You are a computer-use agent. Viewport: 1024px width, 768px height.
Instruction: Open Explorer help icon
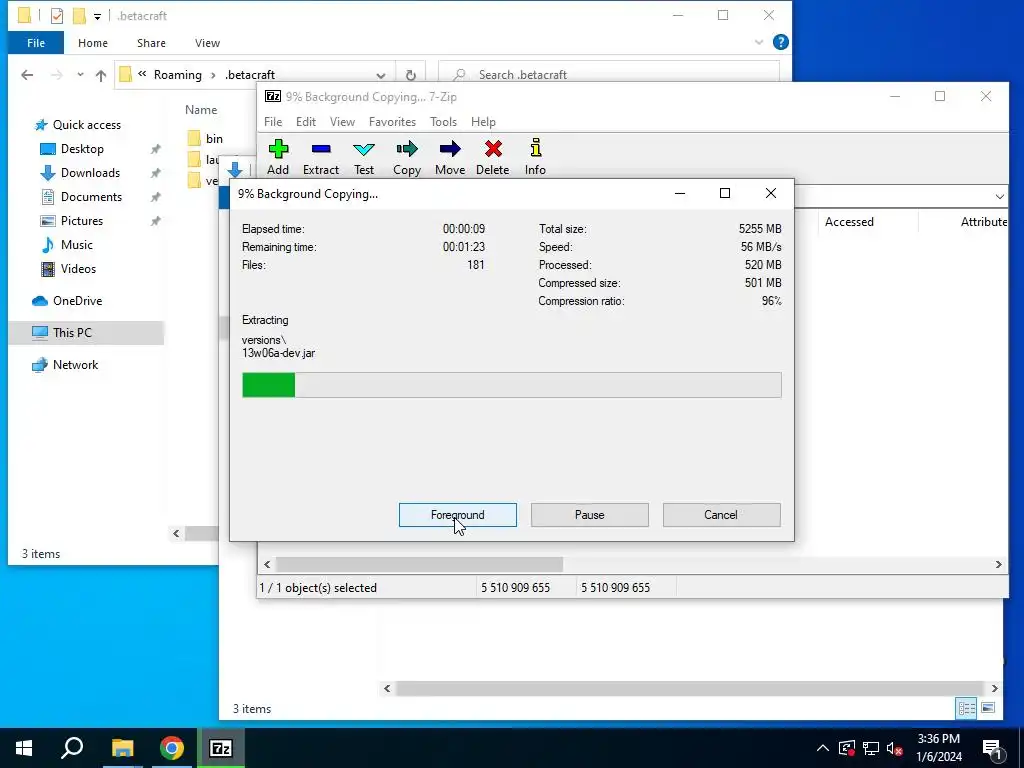pyautogui.click(x=780, y=42)
